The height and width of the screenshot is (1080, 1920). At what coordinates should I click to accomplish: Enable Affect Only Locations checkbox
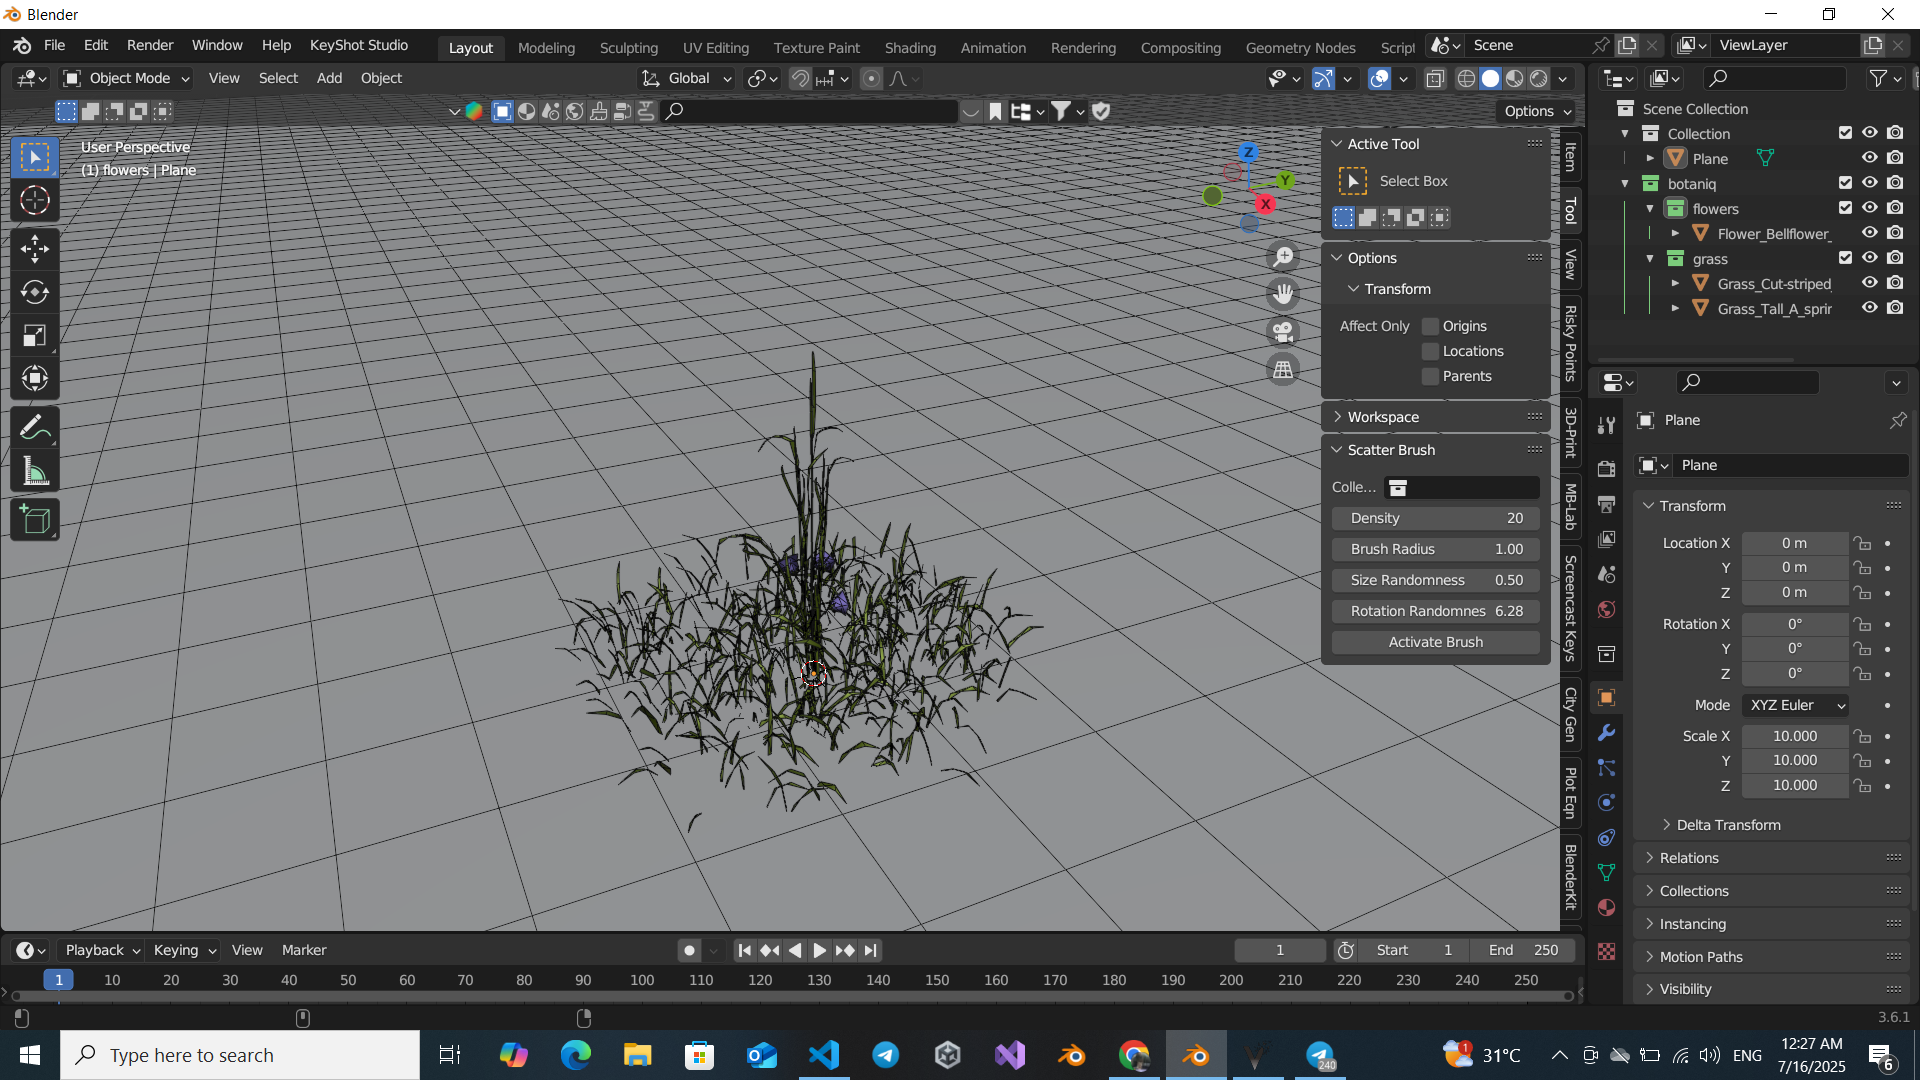(1430, 351)
